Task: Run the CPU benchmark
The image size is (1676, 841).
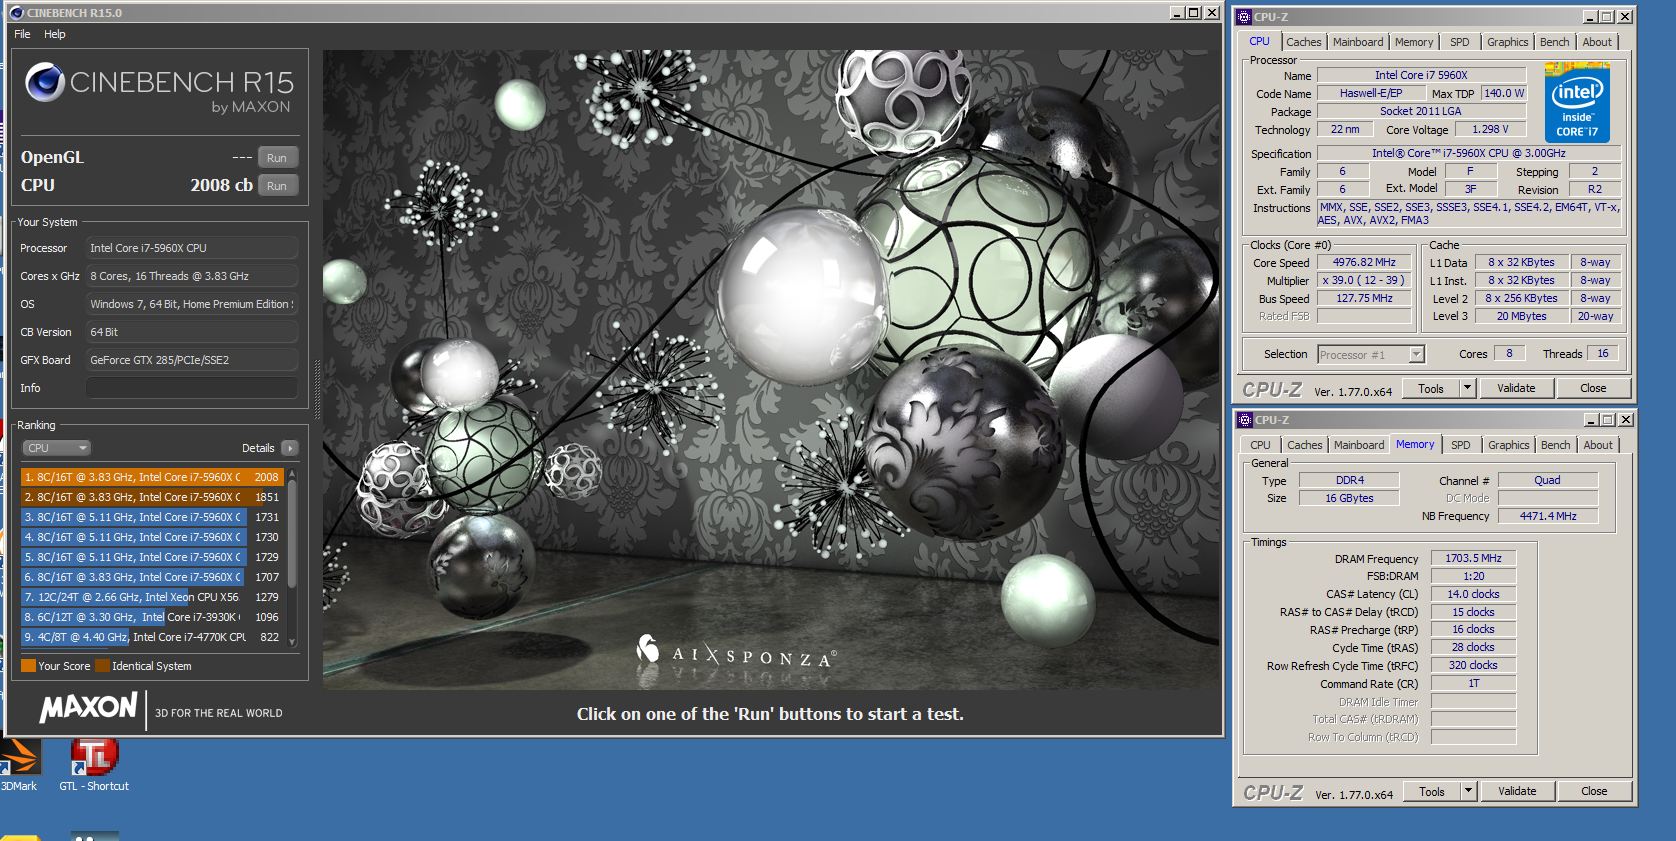Action: coord(277,186)
